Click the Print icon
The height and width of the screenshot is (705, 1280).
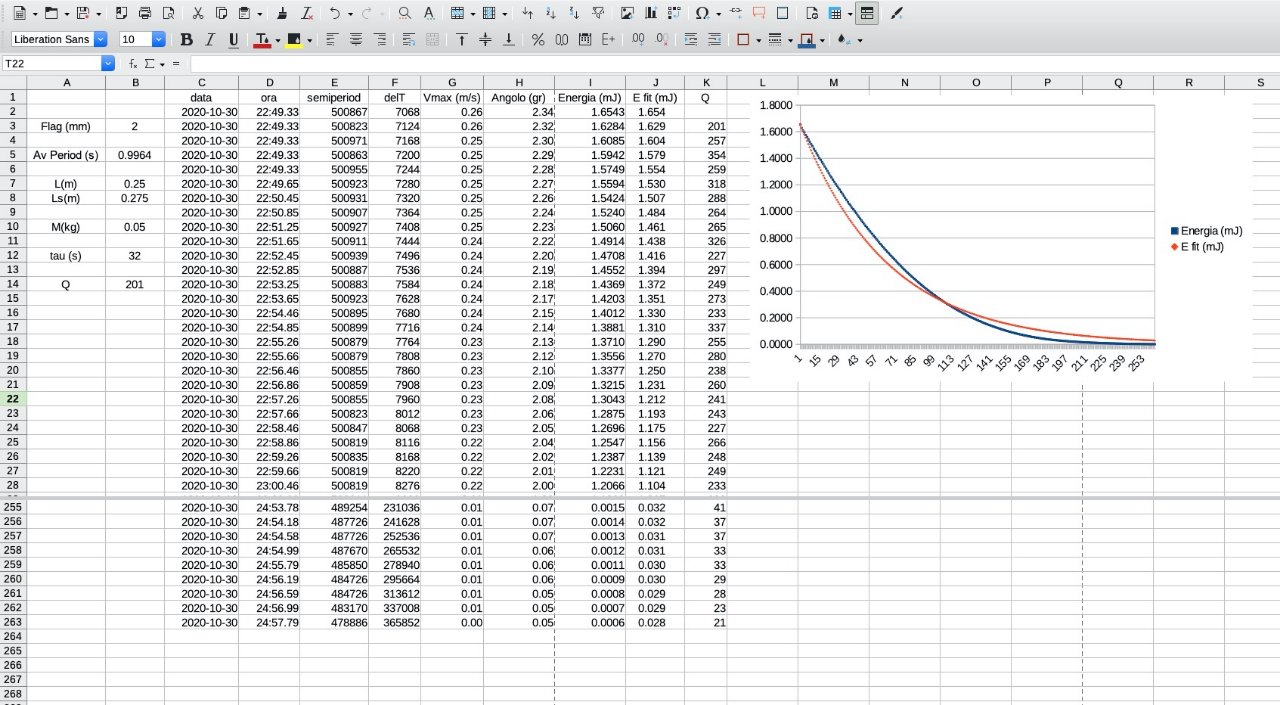pos(145,14)
